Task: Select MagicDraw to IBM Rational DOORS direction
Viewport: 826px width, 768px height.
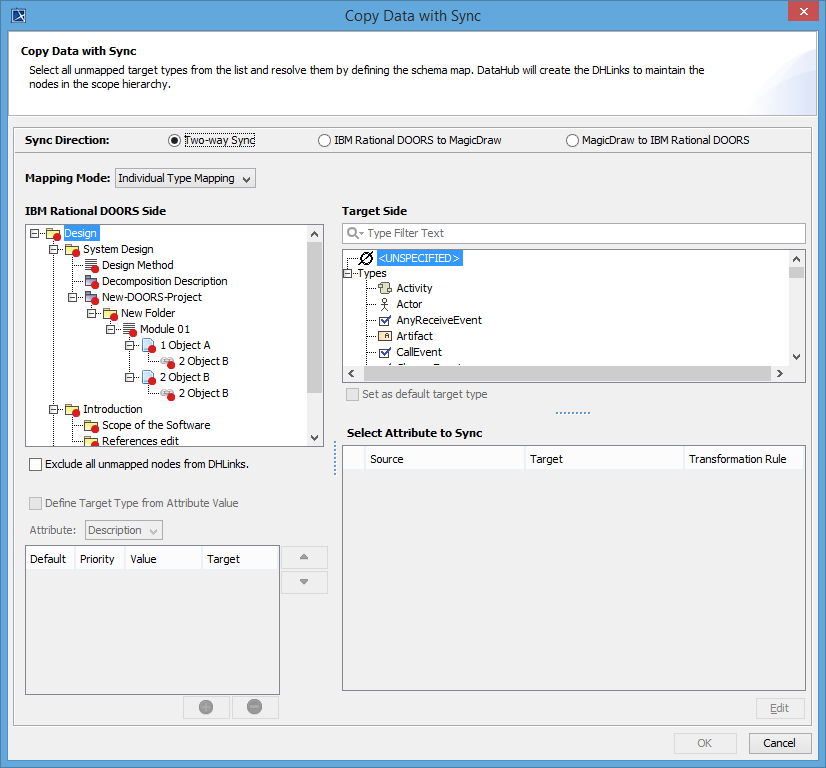Action: click(x=573, y=141)
